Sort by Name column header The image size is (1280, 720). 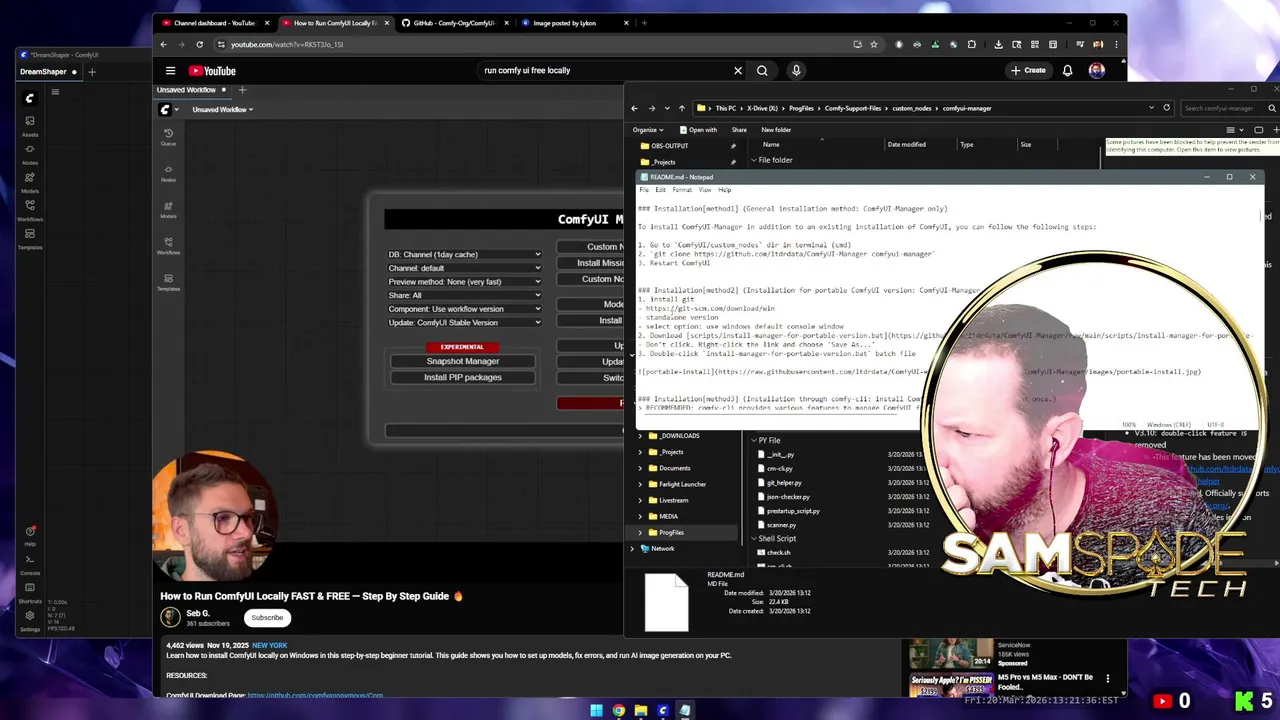(x=771, y=144)
